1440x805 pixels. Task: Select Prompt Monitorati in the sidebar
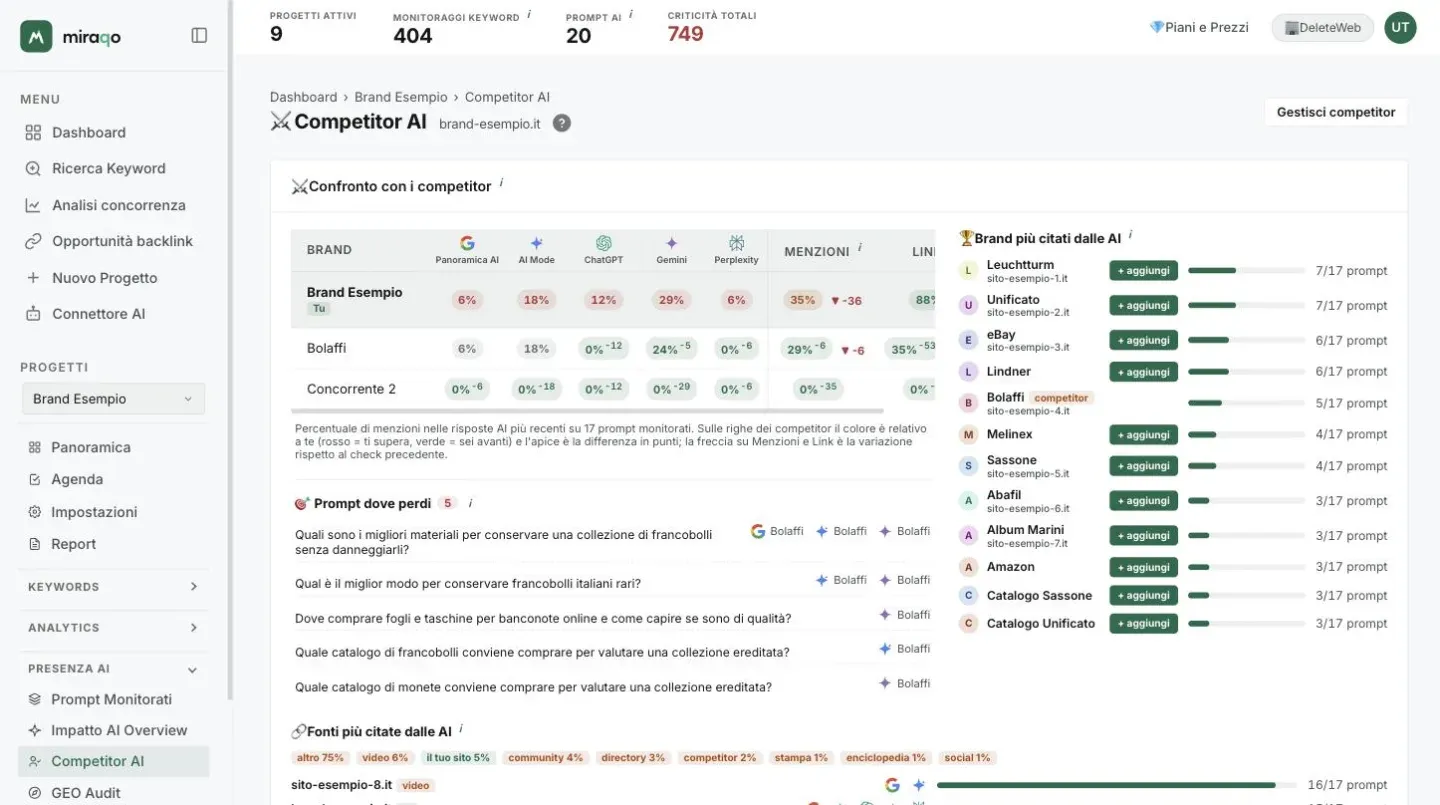click(x=113, y=700)
